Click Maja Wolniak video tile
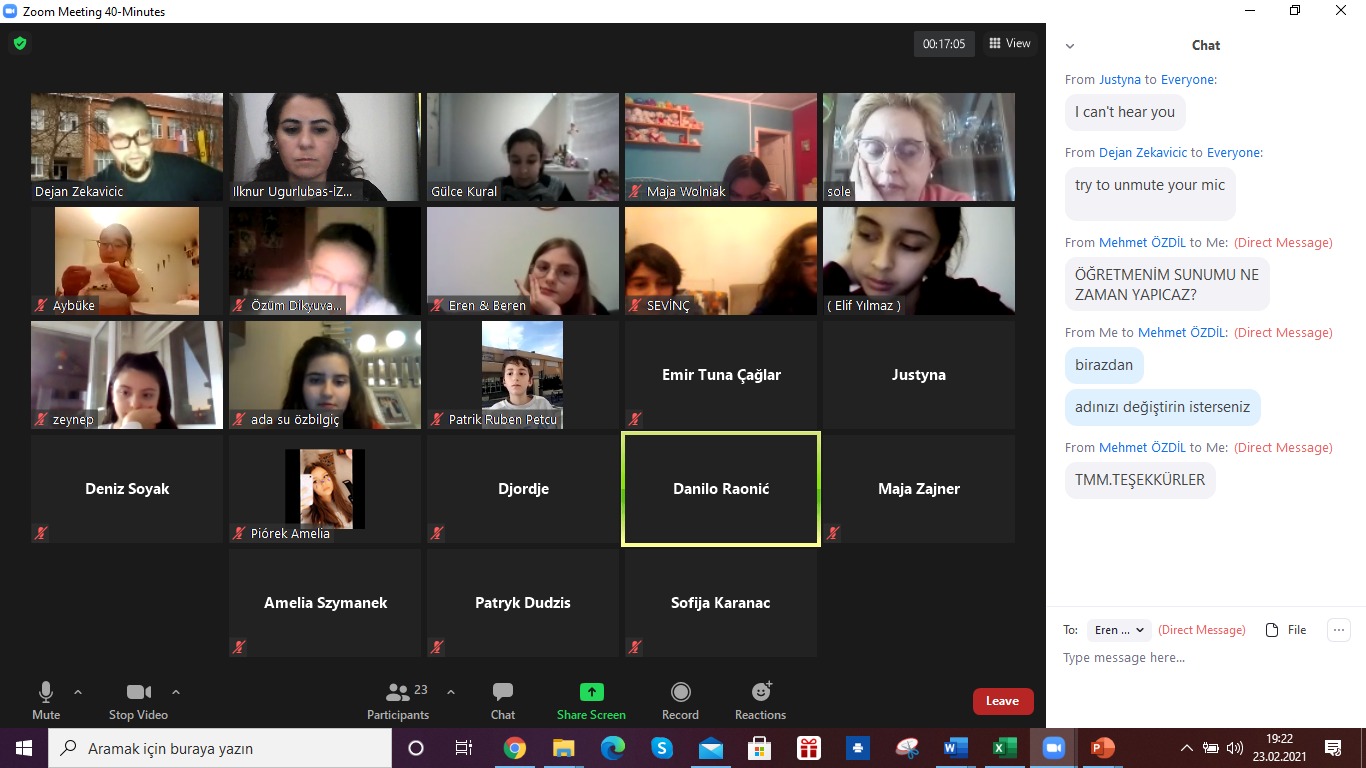 coord(721,147)
